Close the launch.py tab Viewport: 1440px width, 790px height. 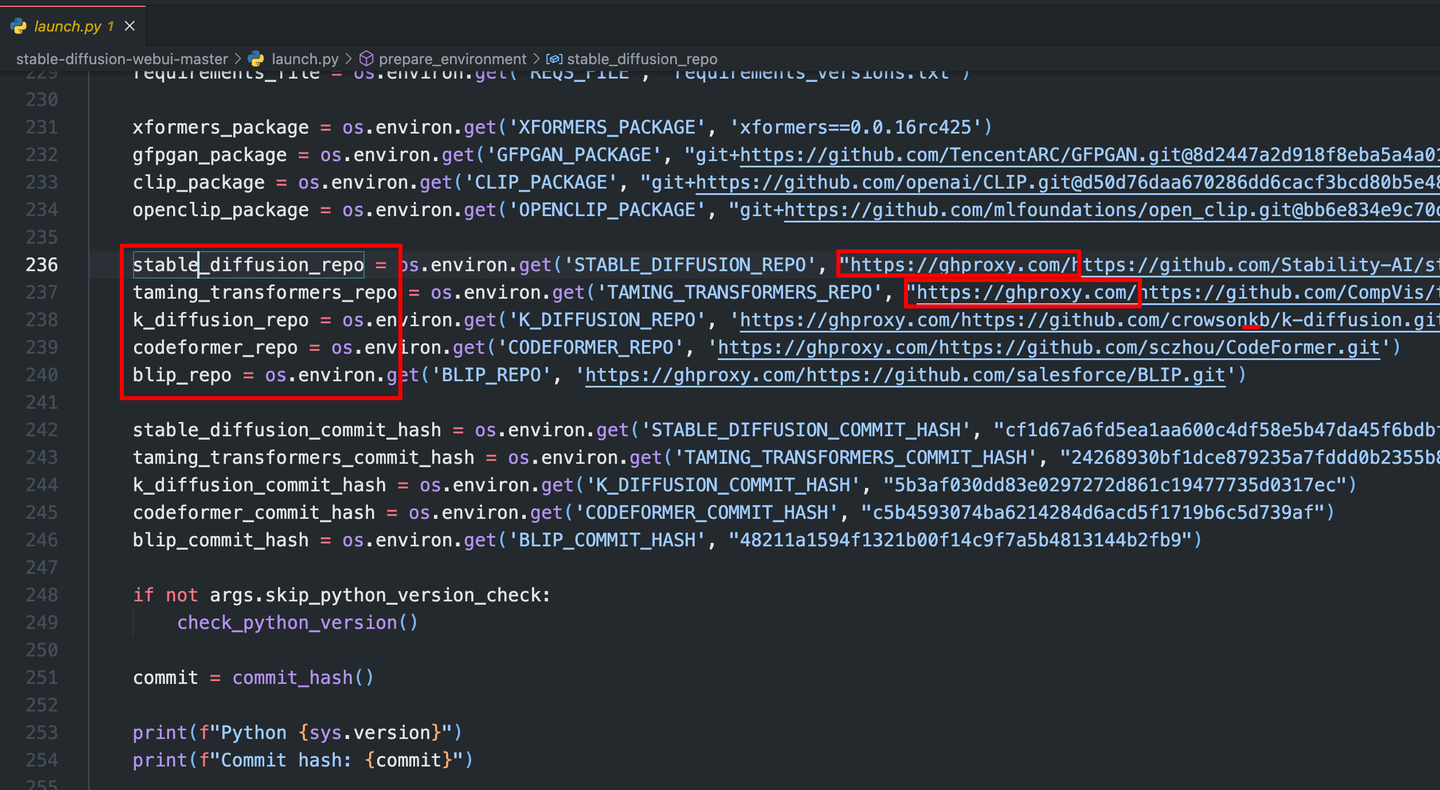[x=128, y=27]
